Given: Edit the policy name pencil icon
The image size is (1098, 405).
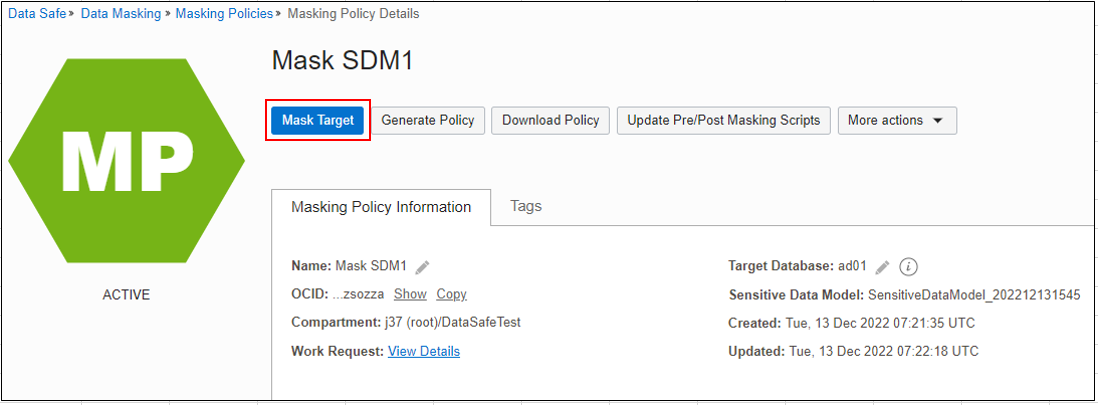Looking at the screenshot, I should tap(422, 267).
